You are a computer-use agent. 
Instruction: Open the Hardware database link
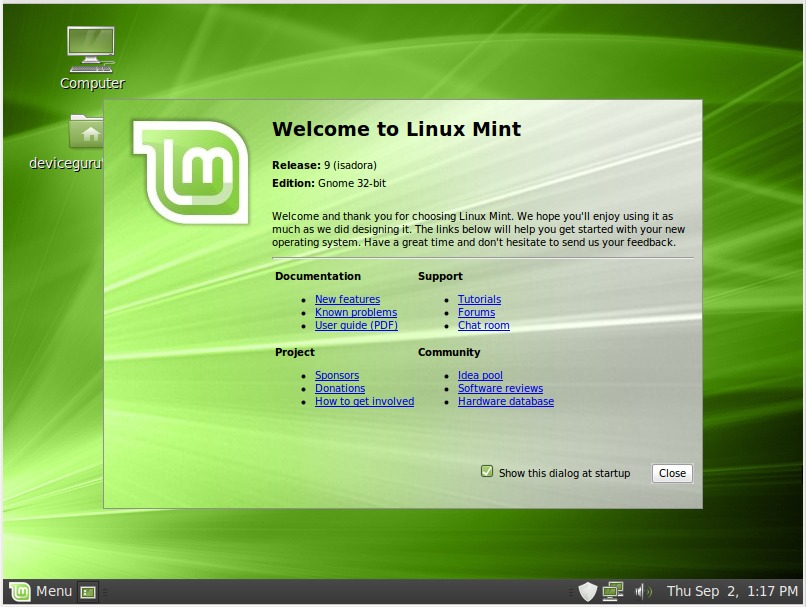click(506, 401)
